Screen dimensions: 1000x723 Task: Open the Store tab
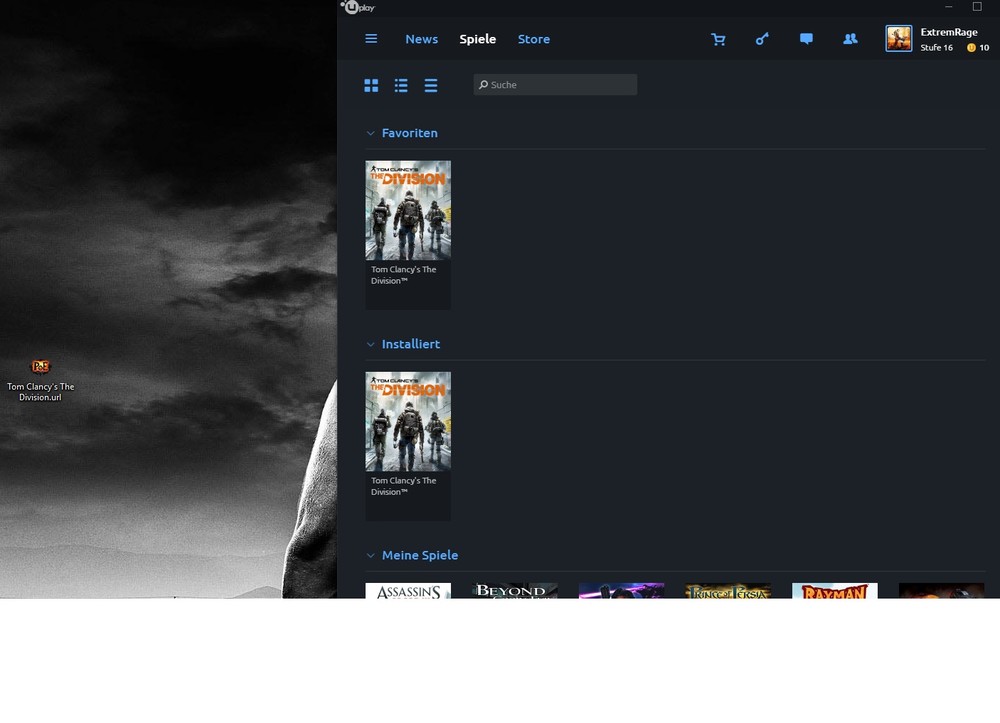coord(534,39)
